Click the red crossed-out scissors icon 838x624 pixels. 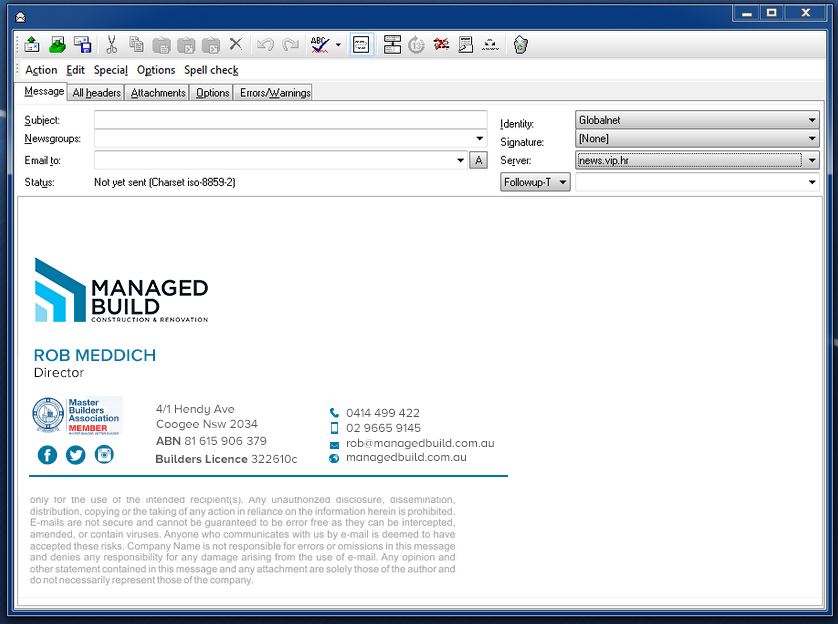[441, 44]
